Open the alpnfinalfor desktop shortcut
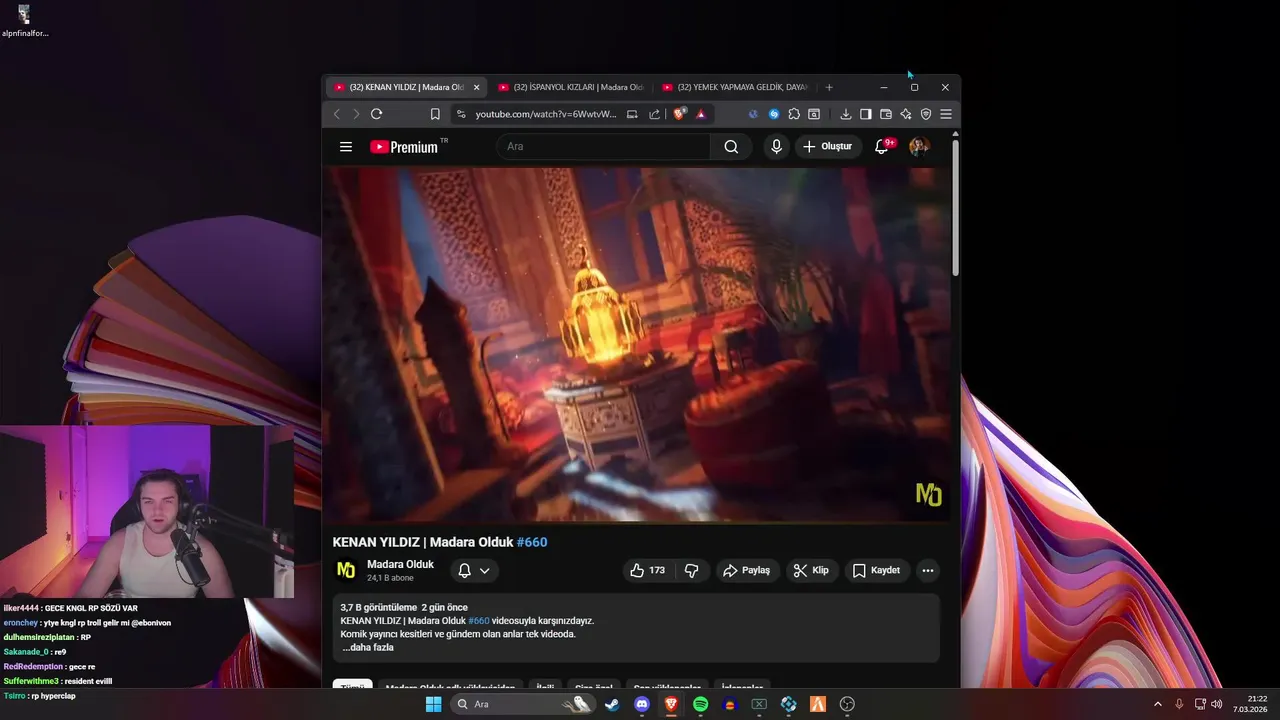Screen dimensions: 1280x720 pos(25,21)
